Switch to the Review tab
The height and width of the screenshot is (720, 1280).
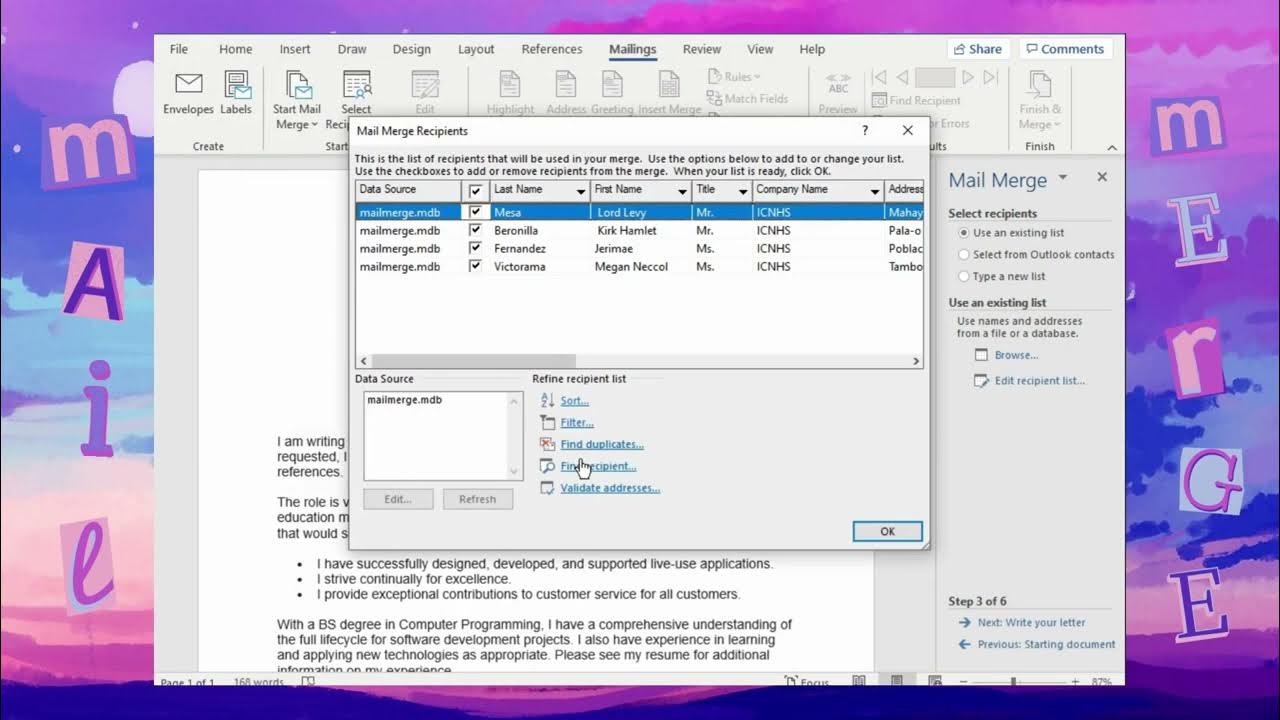(x=702, y=49)
